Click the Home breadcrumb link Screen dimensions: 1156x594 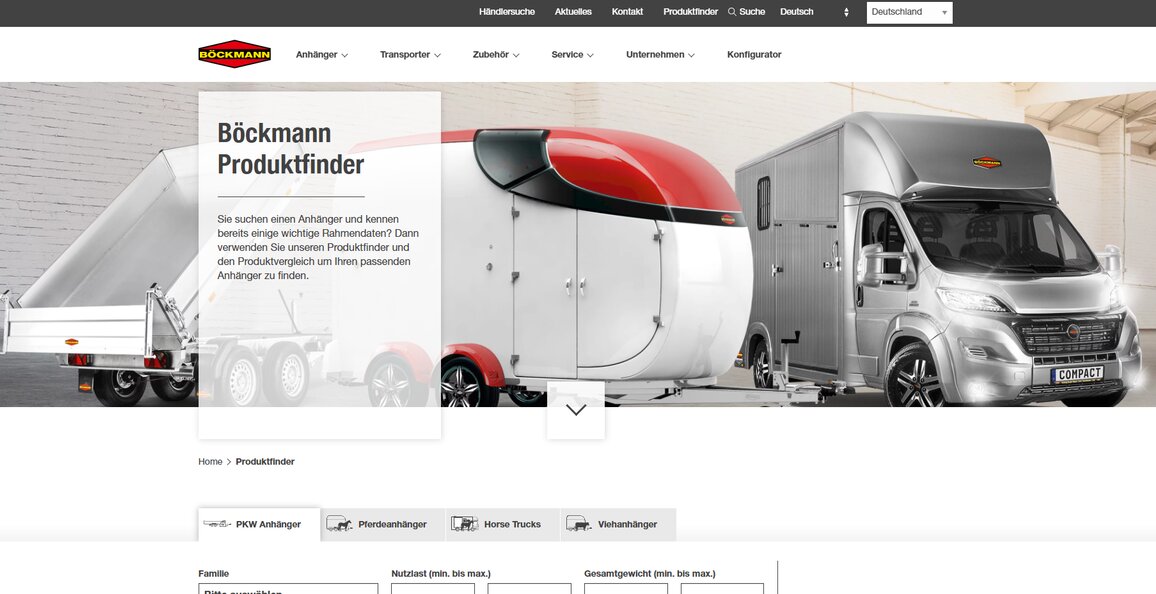click(x=209, y=461)
